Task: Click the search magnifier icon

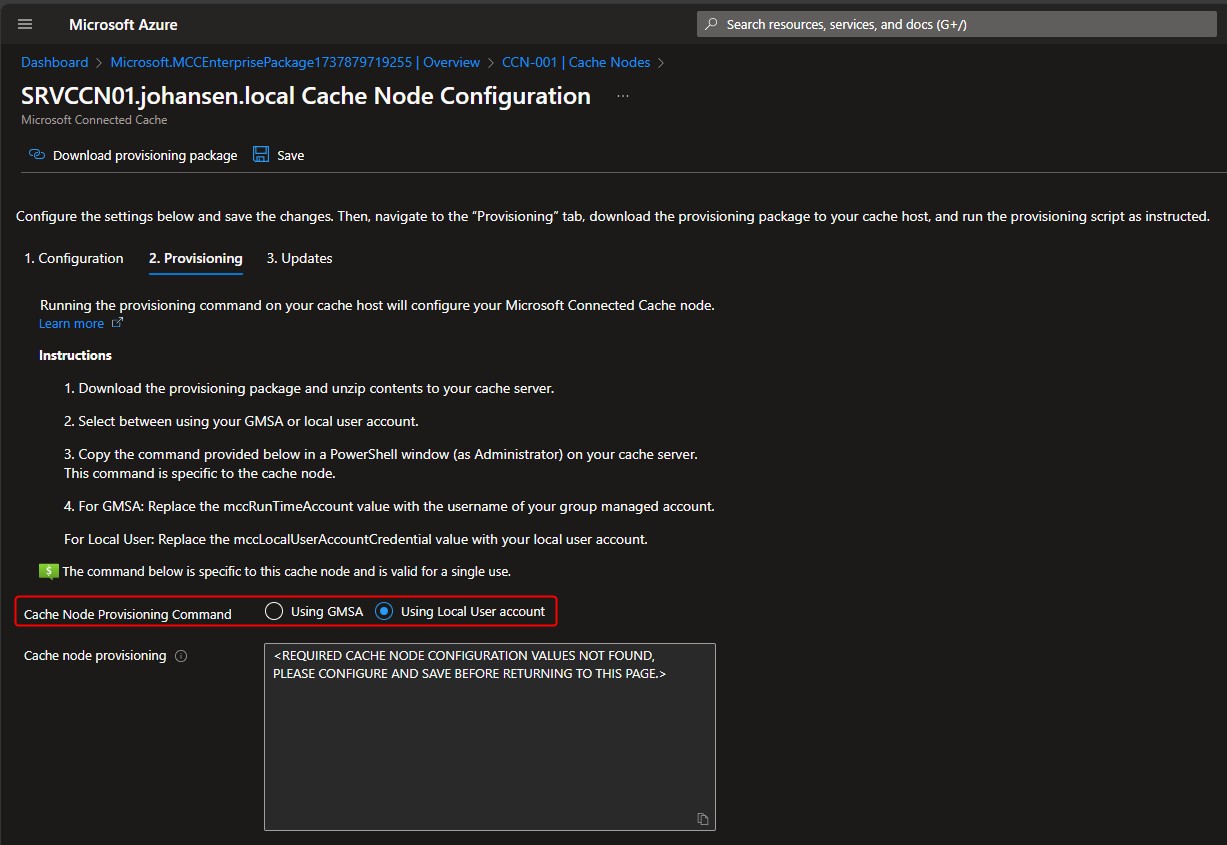Action: (x=711, y=24)
